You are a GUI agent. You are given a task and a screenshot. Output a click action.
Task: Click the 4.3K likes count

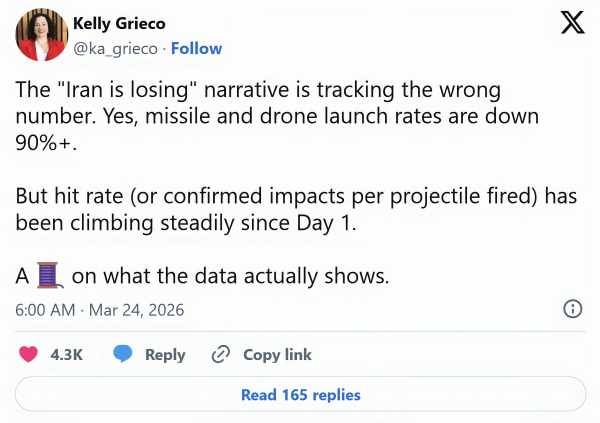[x=66, y=354]
